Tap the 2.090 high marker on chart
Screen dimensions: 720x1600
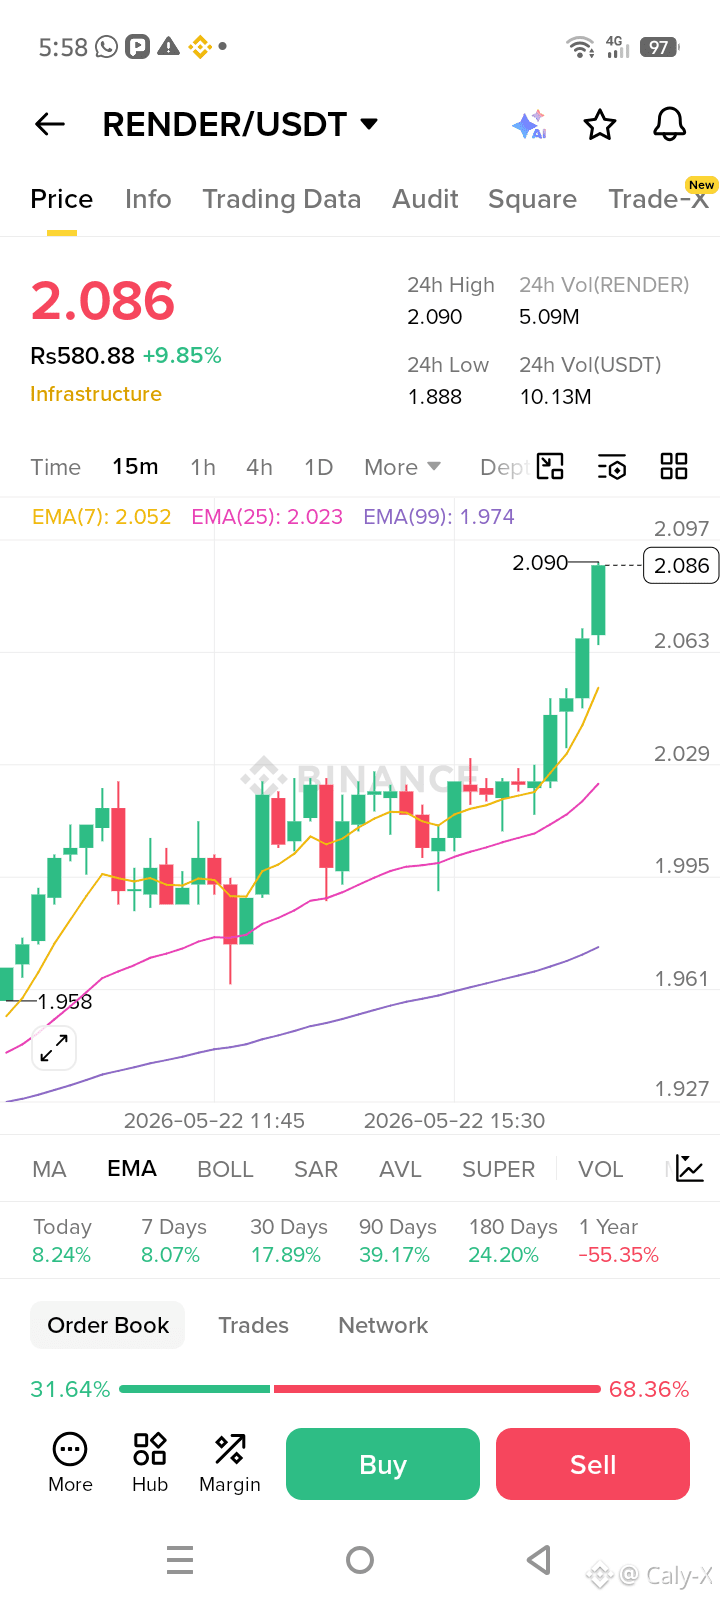(x=540, y=563)
